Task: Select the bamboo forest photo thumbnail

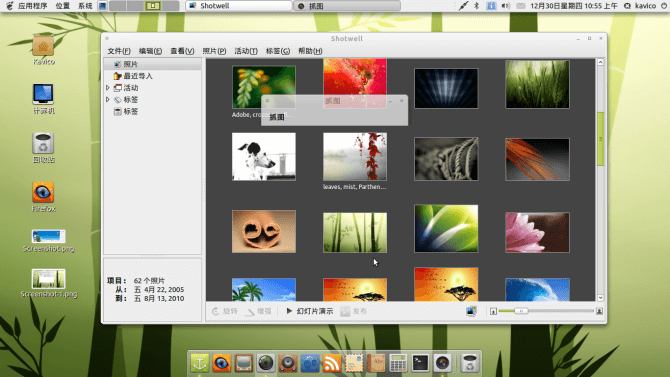Action: 355,233
